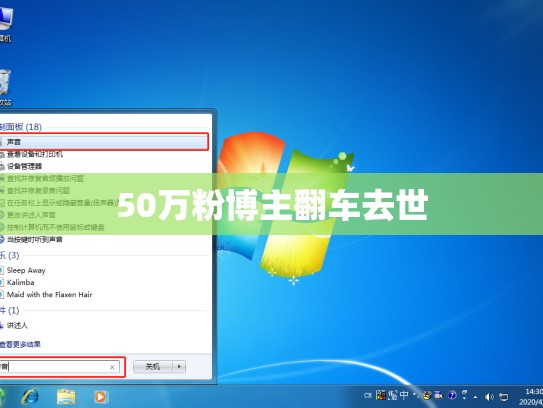
Task: Open 查看设备和打印机 search result
Action: [x=35, y=154]
